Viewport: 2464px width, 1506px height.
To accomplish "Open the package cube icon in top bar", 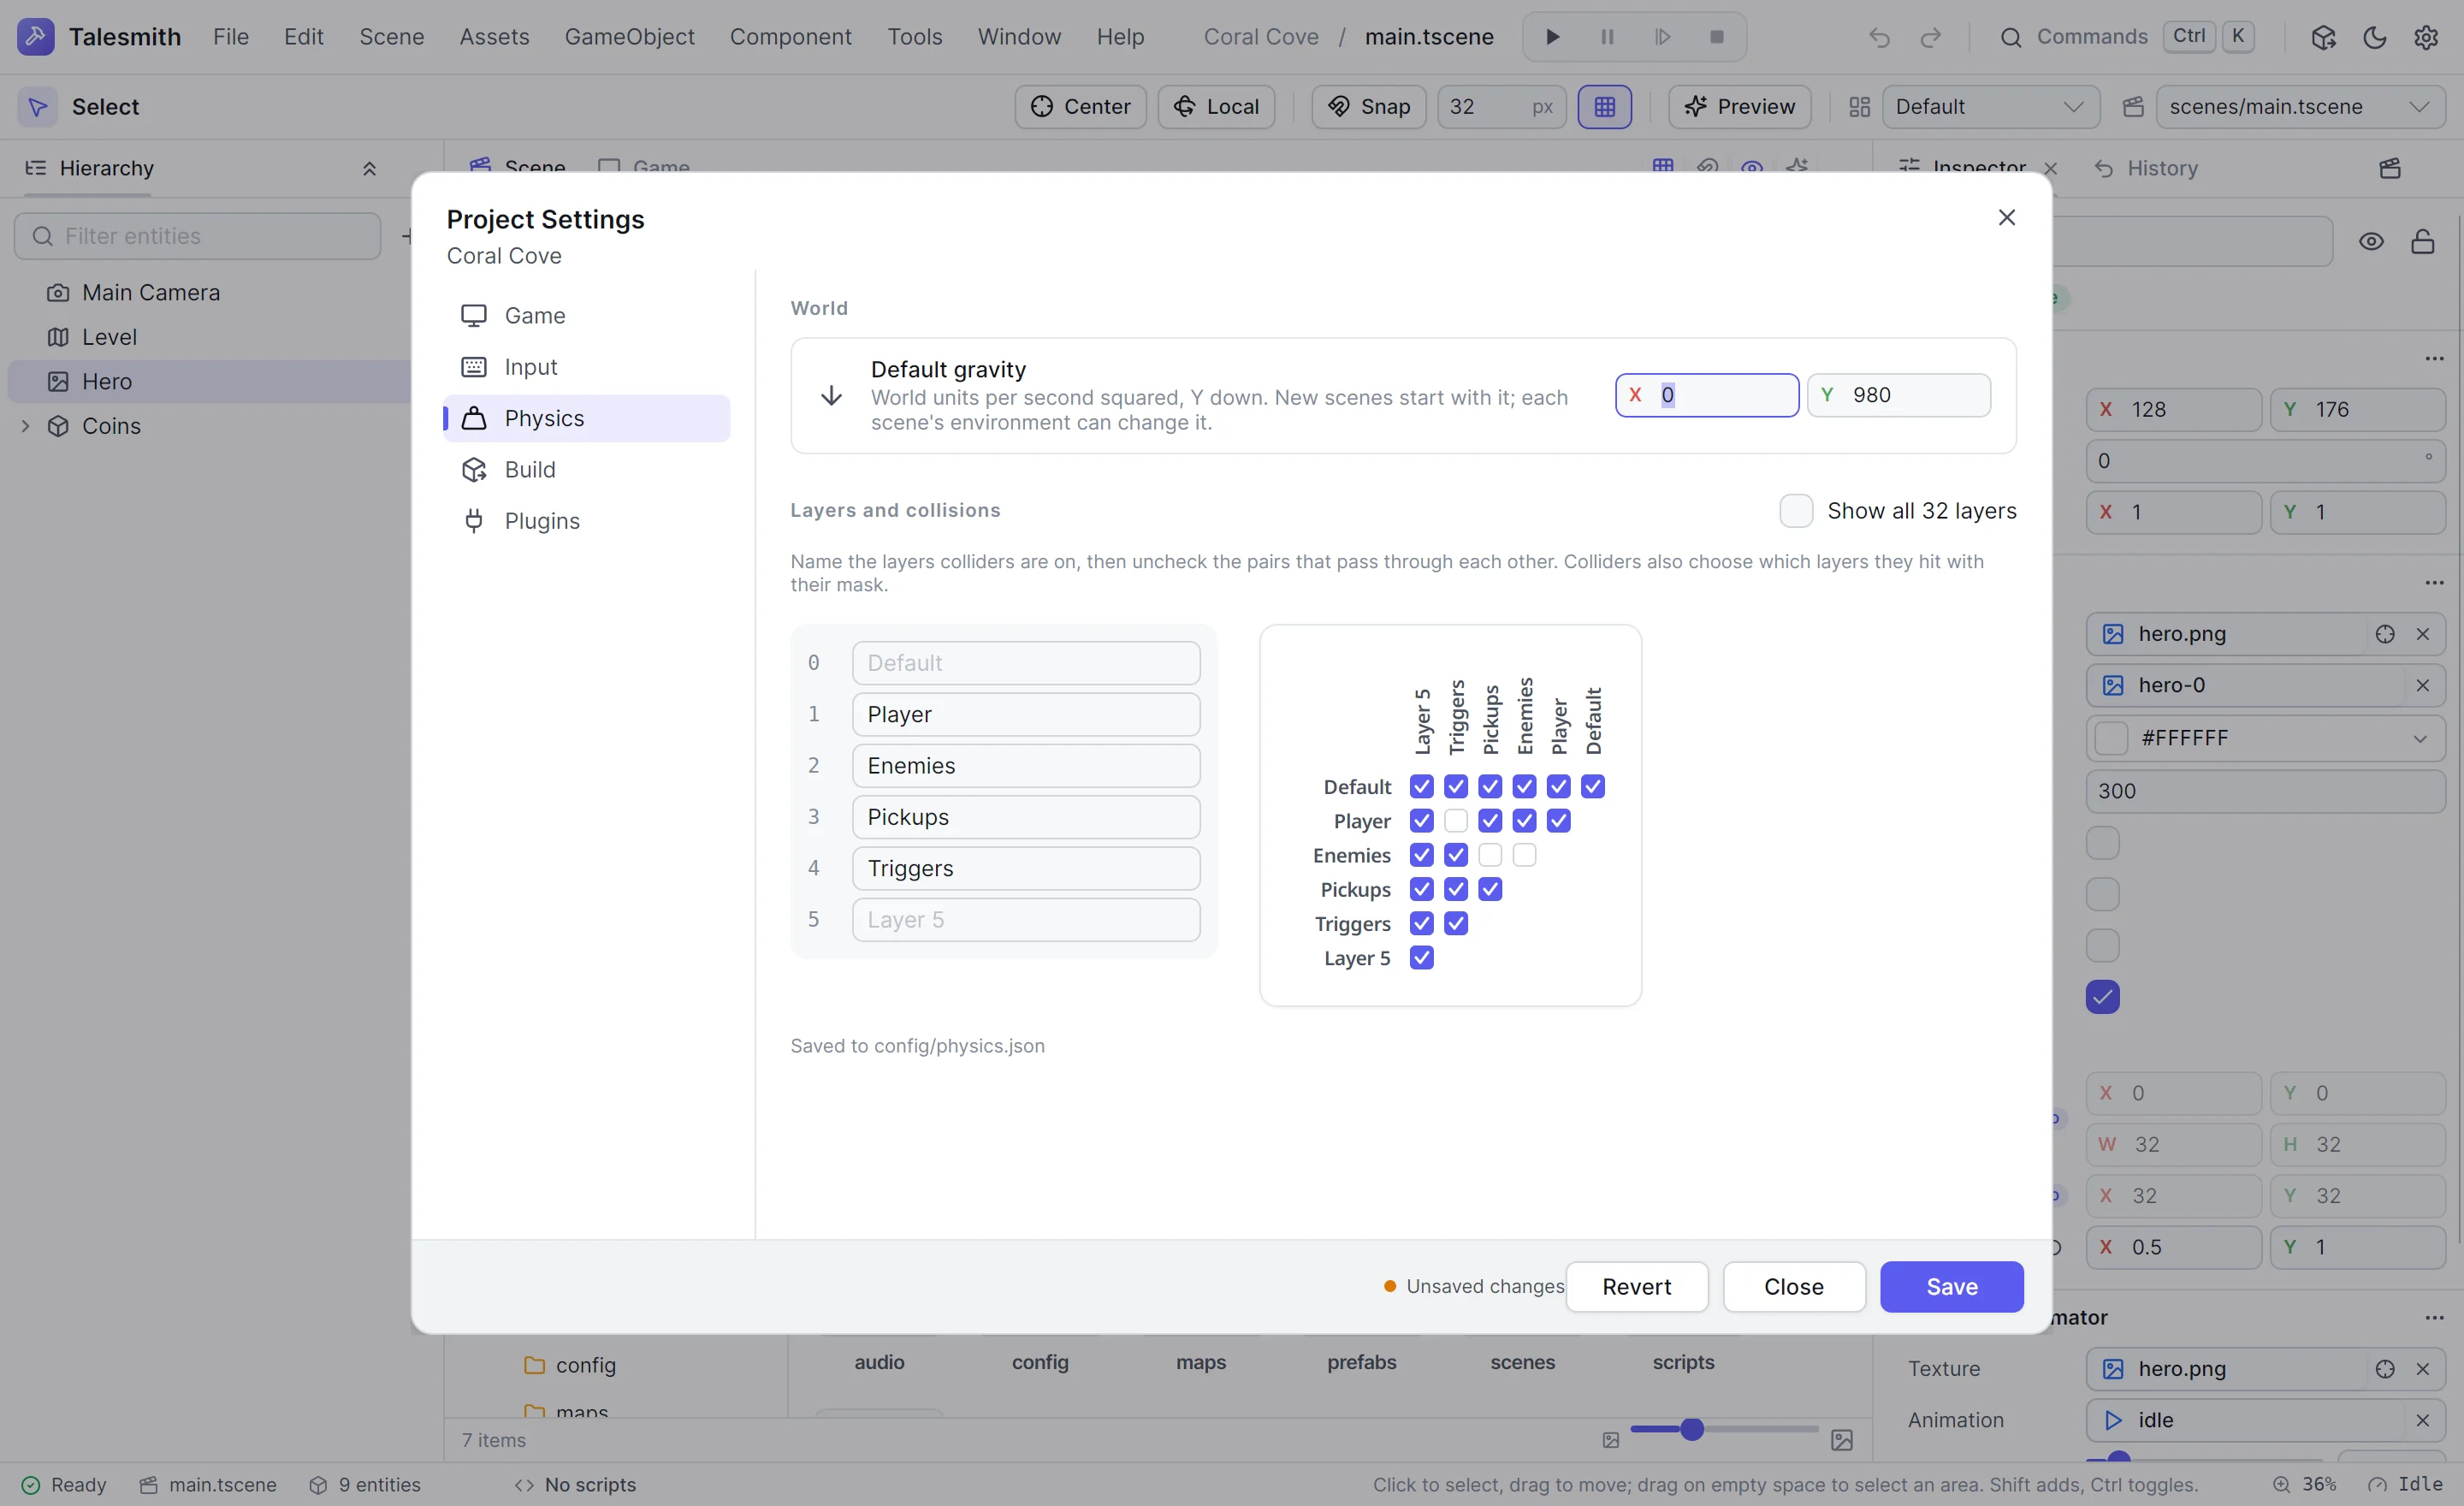I will coord(2323,37).
